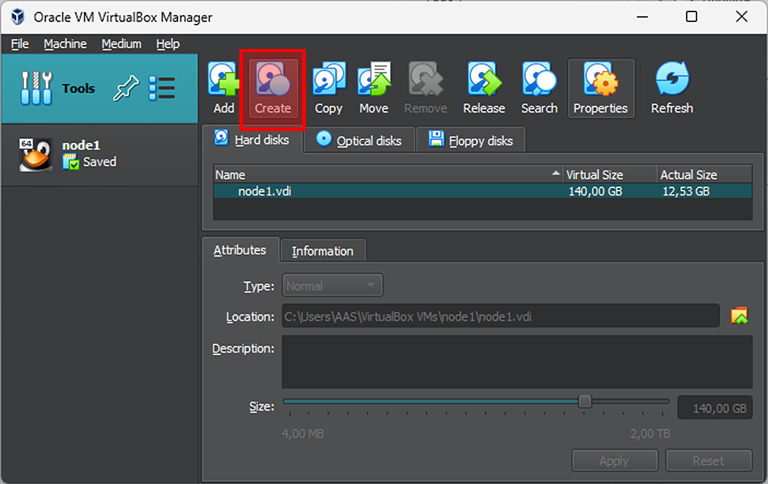Switch to the Attributes tab
The height and width of the screenshot is (484, 768).
point(240,250)
